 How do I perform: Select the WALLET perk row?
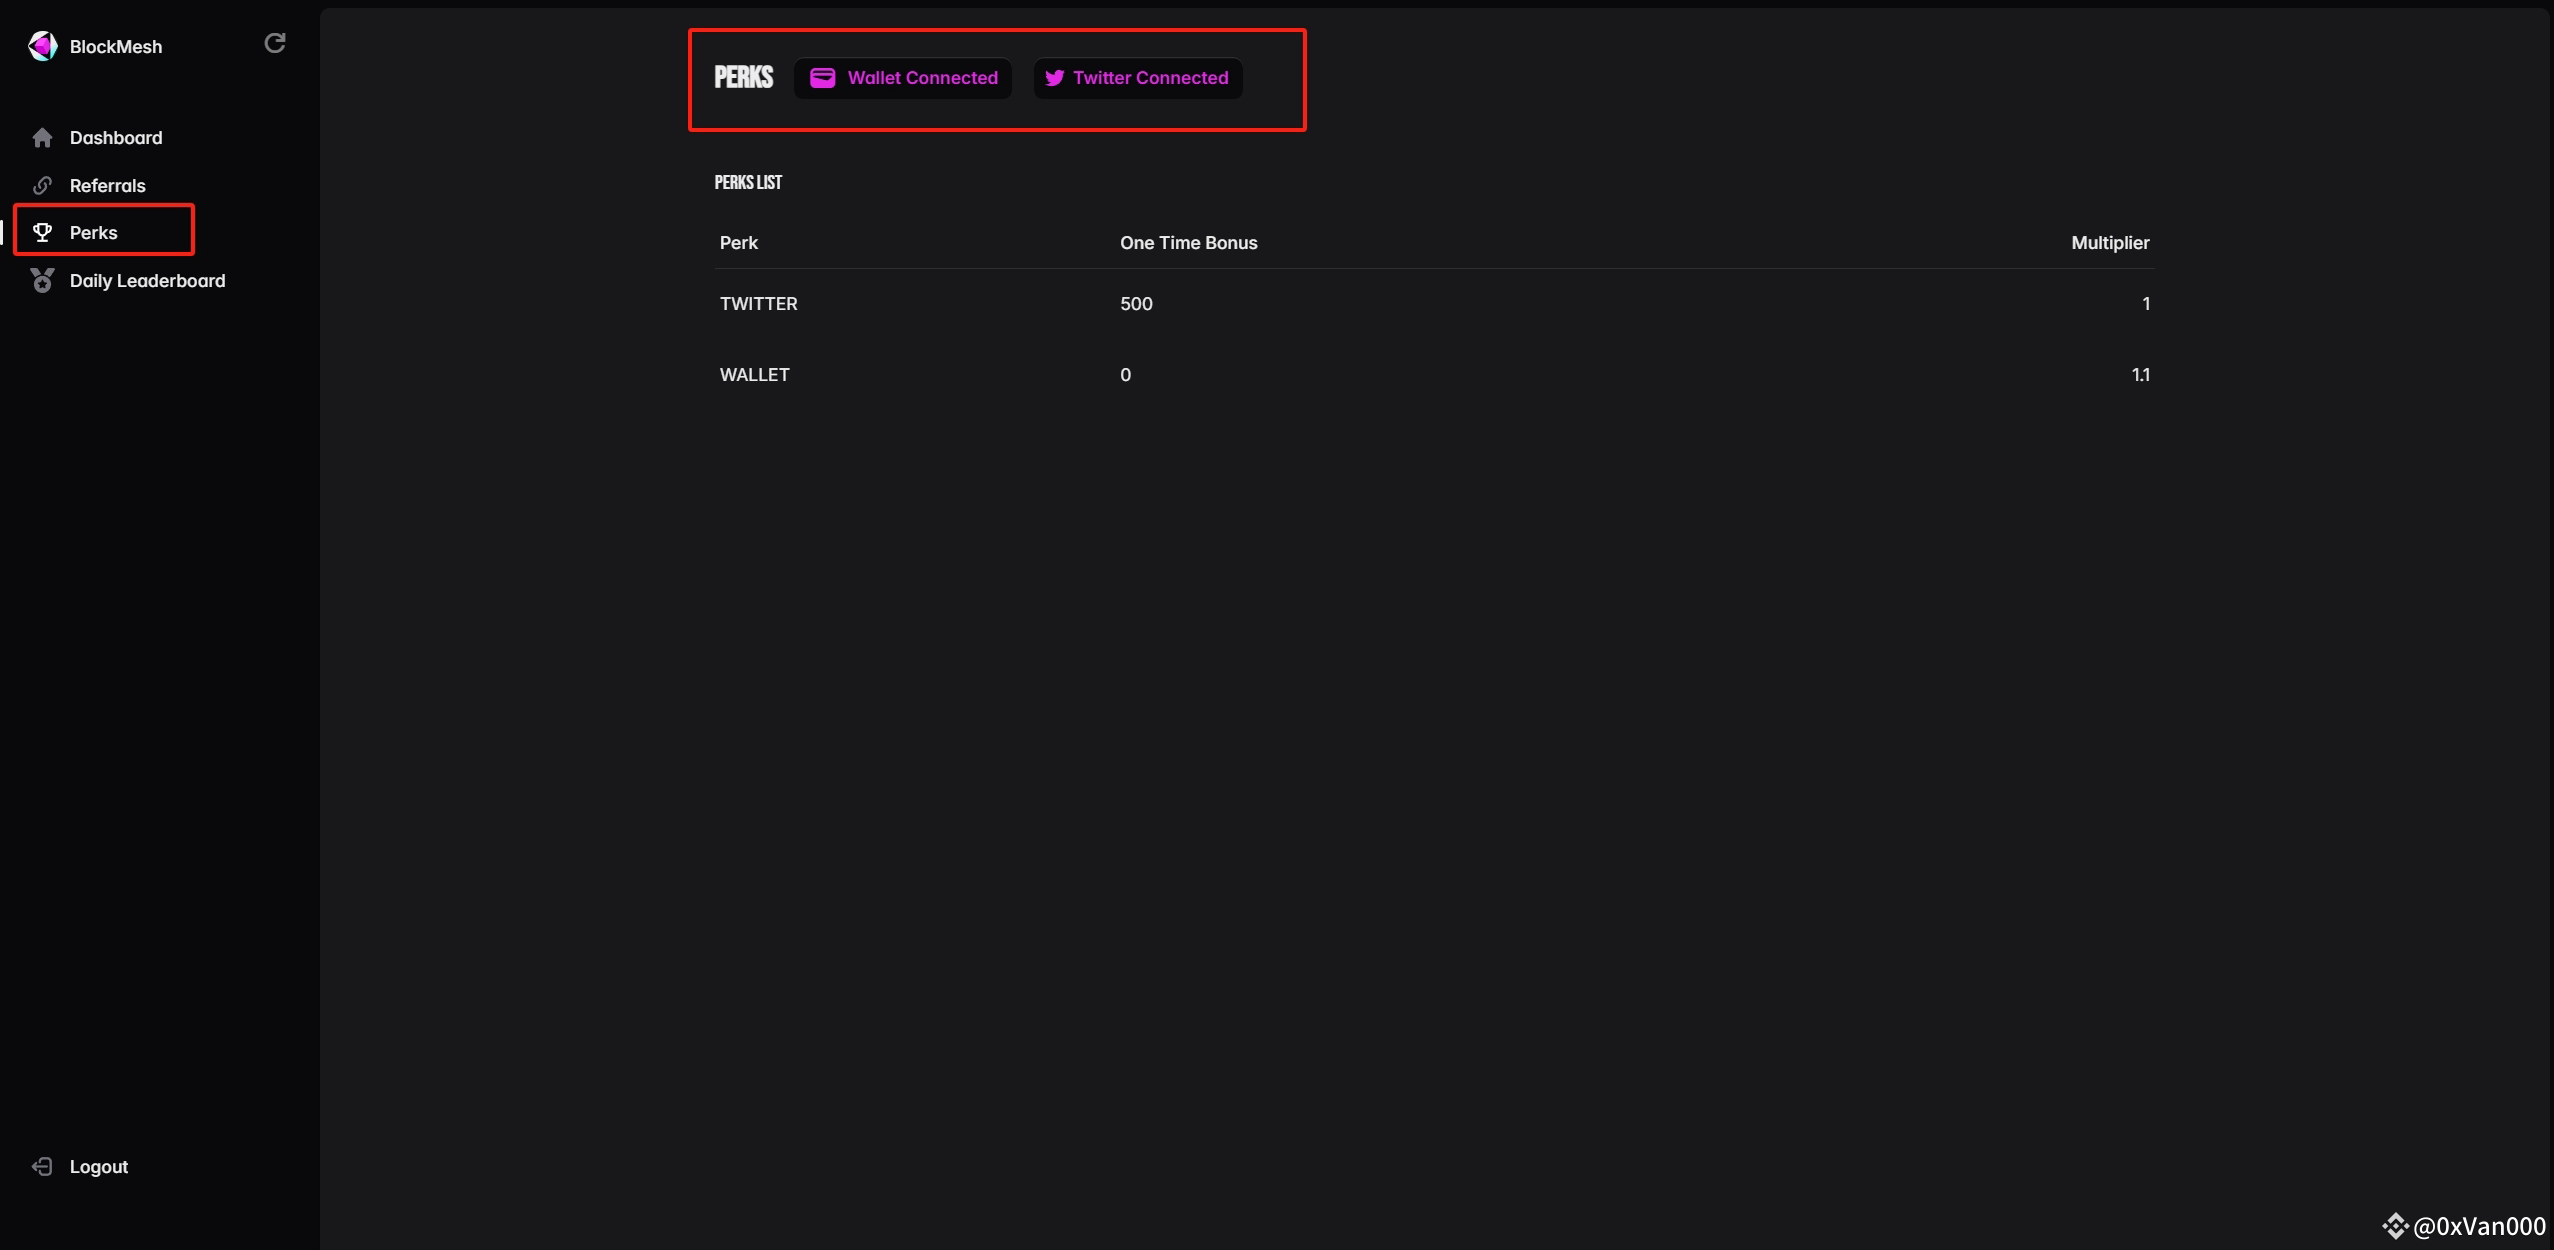[x=755, y=375]
